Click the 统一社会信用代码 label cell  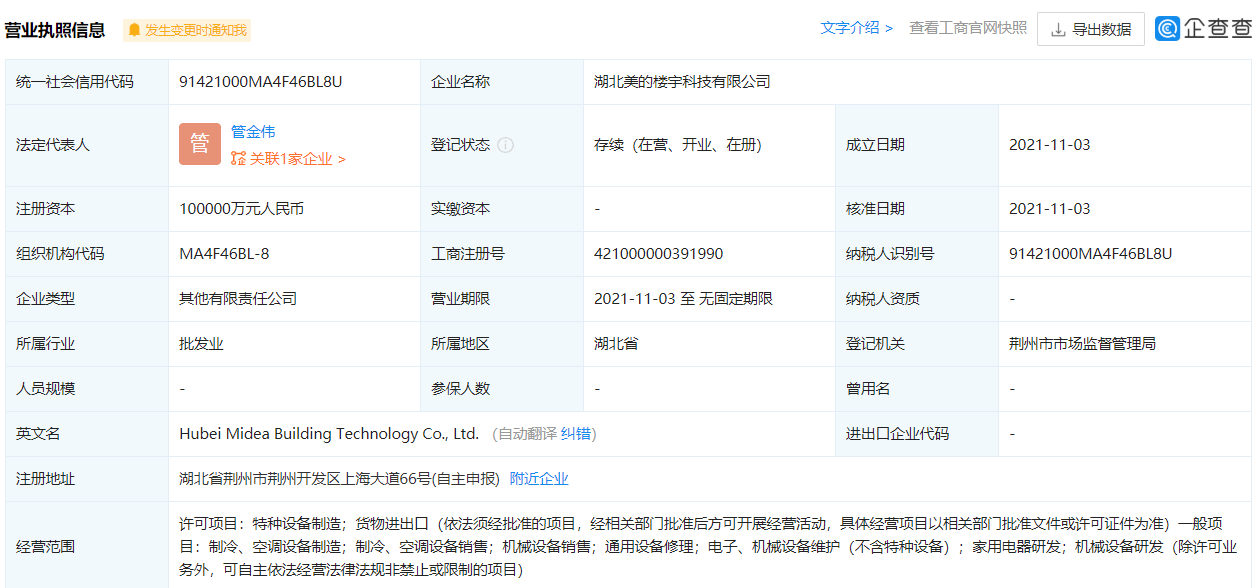point(87,82)
